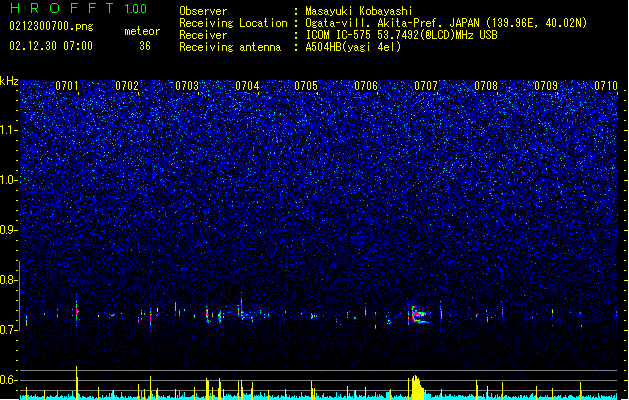Click the 0.8 kHz frequency label

point(8,280)
